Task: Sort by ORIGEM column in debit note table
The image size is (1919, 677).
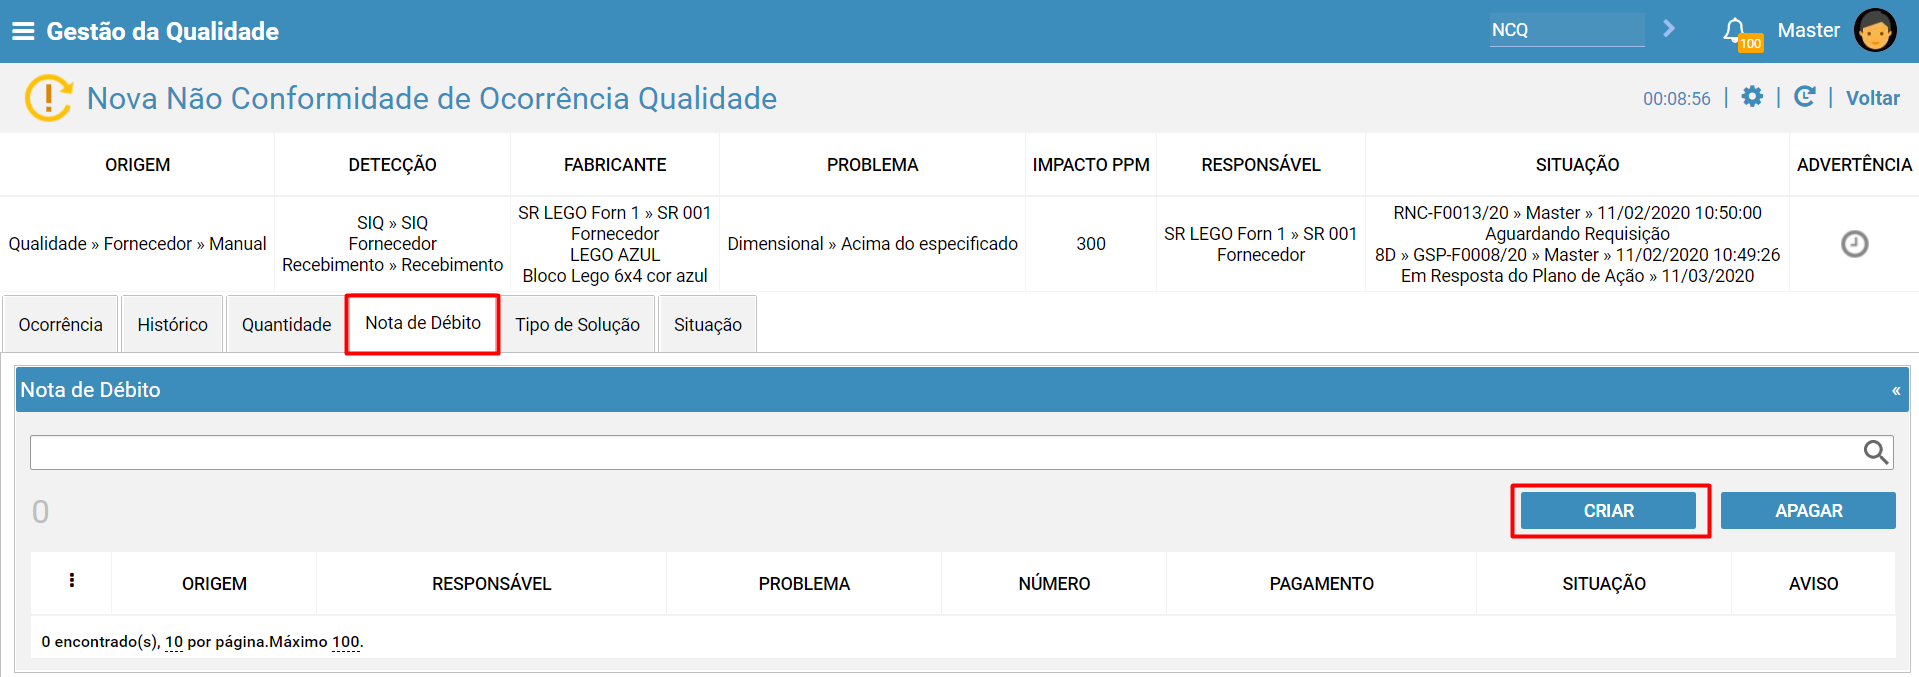Action: (214, 584)
